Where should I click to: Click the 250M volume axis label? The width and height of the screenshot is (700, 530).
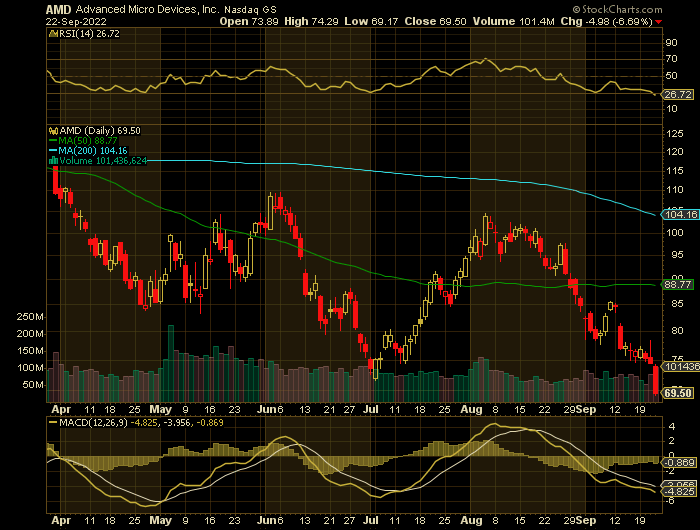pos(30,317)
